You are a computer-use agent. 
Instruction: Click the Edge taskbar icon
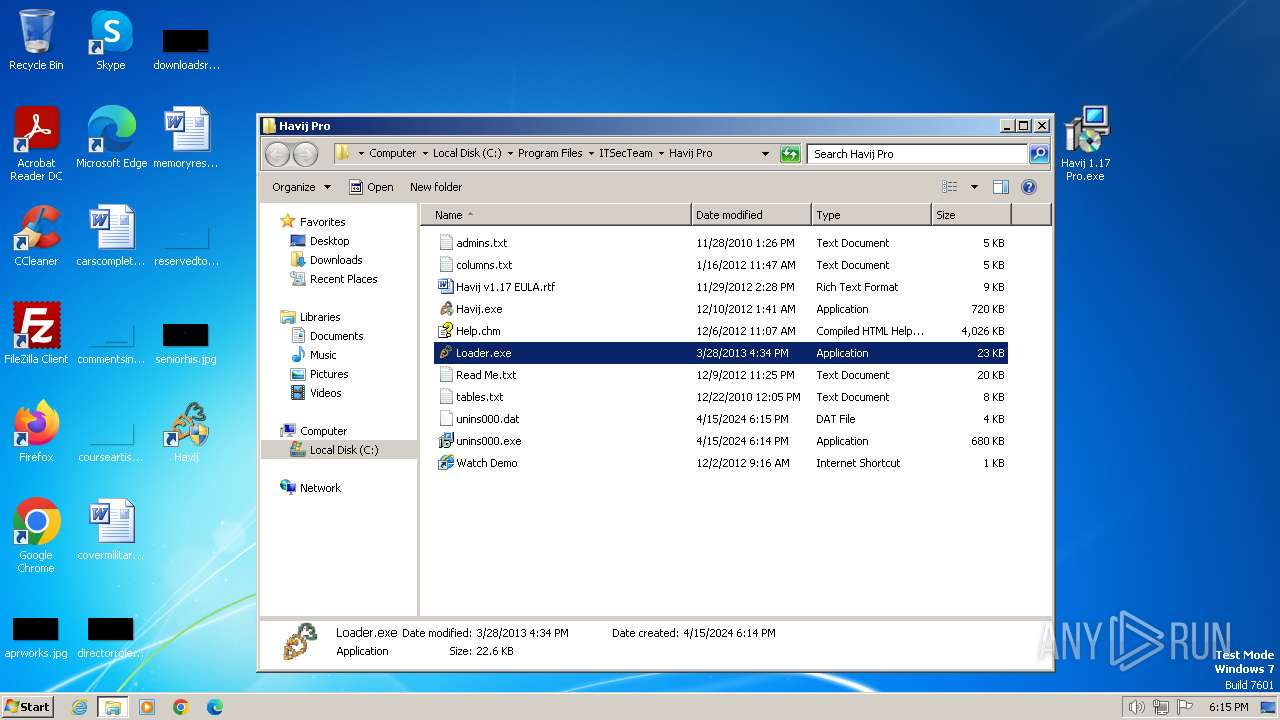(x=214, y=707)
